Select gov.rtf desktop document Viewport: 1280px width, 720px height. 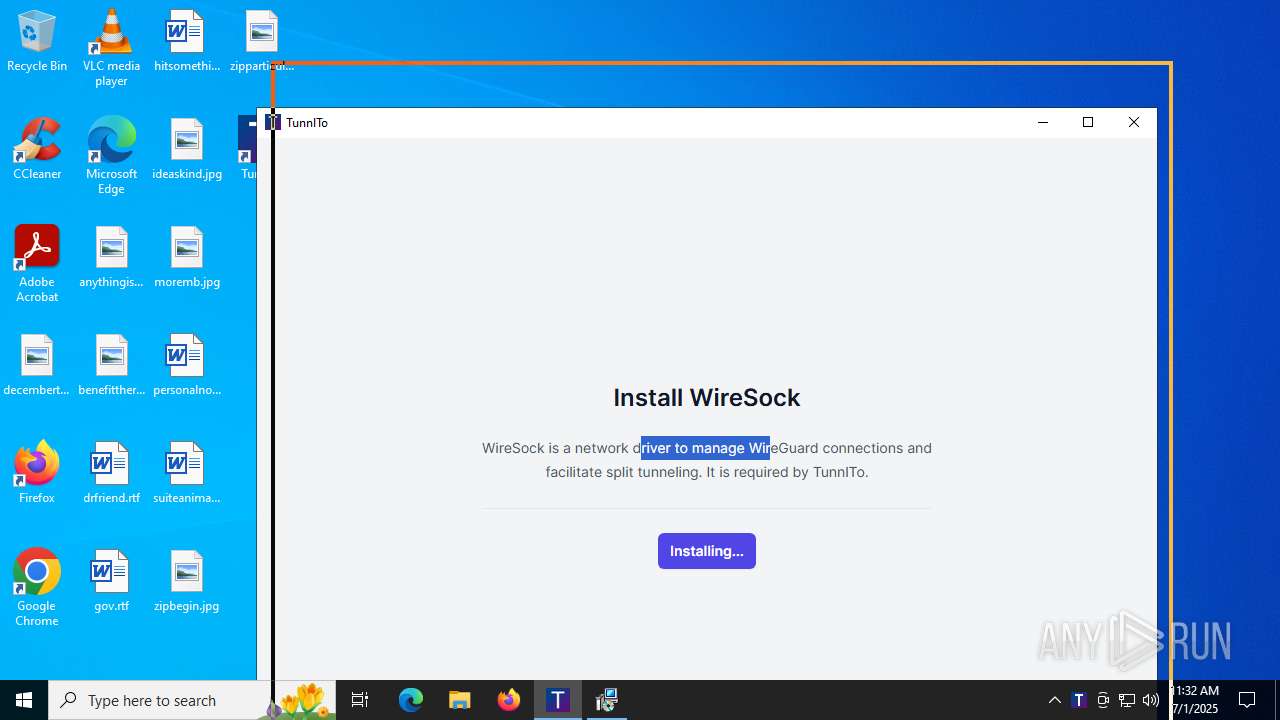(x=111, y=581)
